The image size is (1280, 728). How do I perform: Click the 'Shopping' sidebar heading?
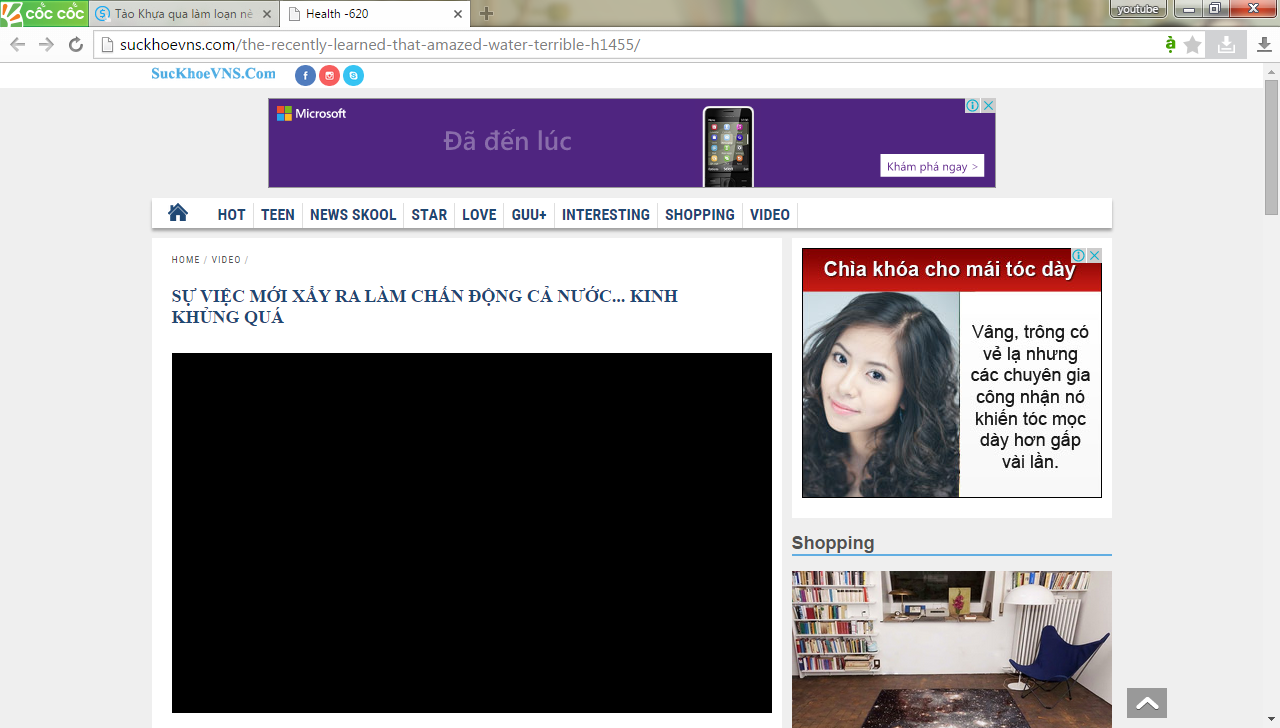point(833,542)
